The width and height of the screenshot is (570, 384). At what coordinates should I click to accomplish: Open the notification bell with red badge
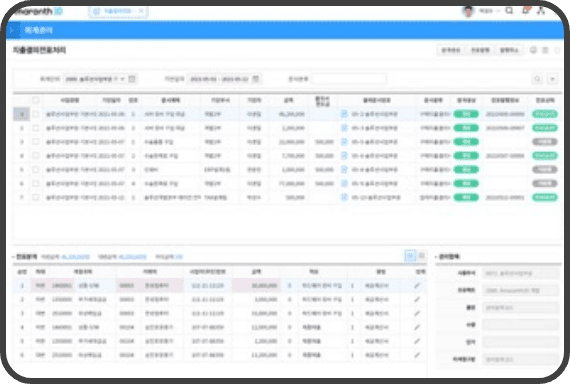click(526, 10)
